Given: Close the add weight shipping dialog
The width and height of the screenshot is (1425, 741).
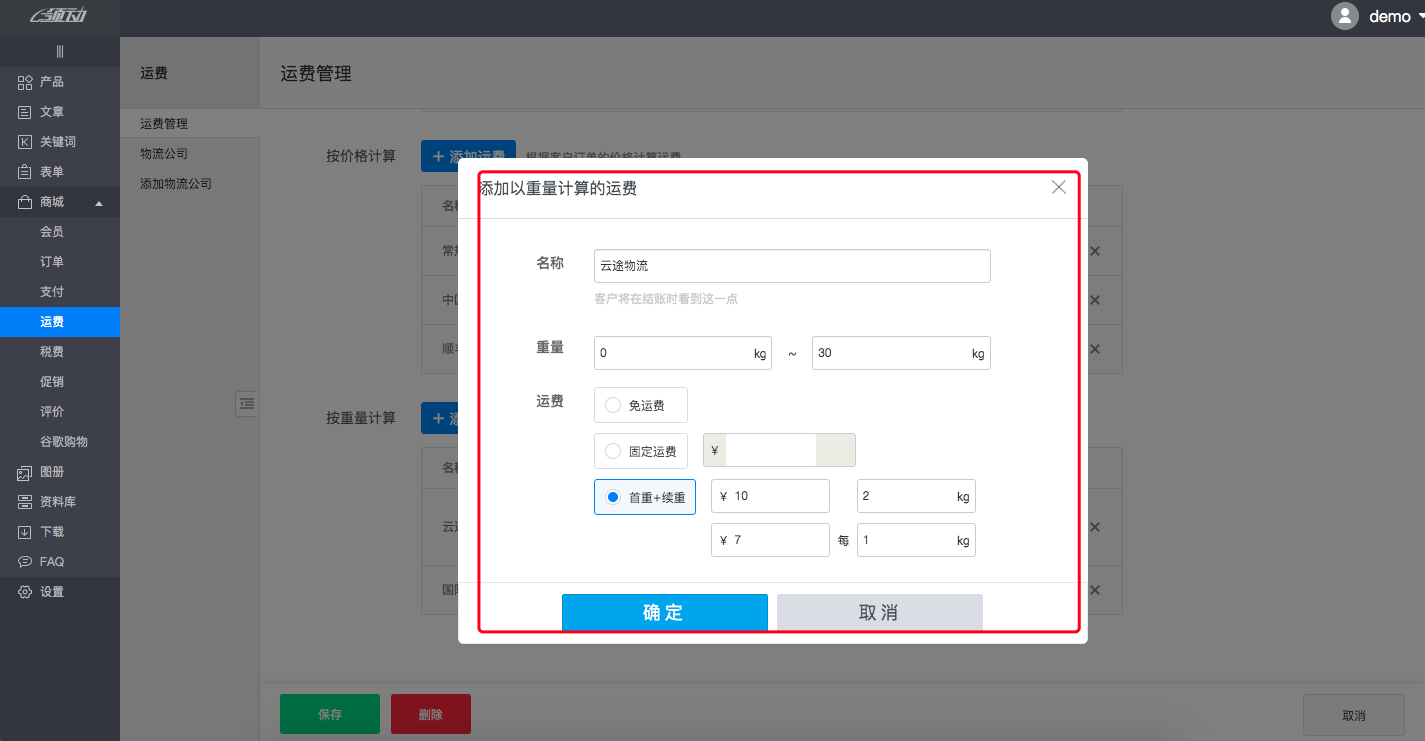Looking at the screenshot, I should [1058, 187].
